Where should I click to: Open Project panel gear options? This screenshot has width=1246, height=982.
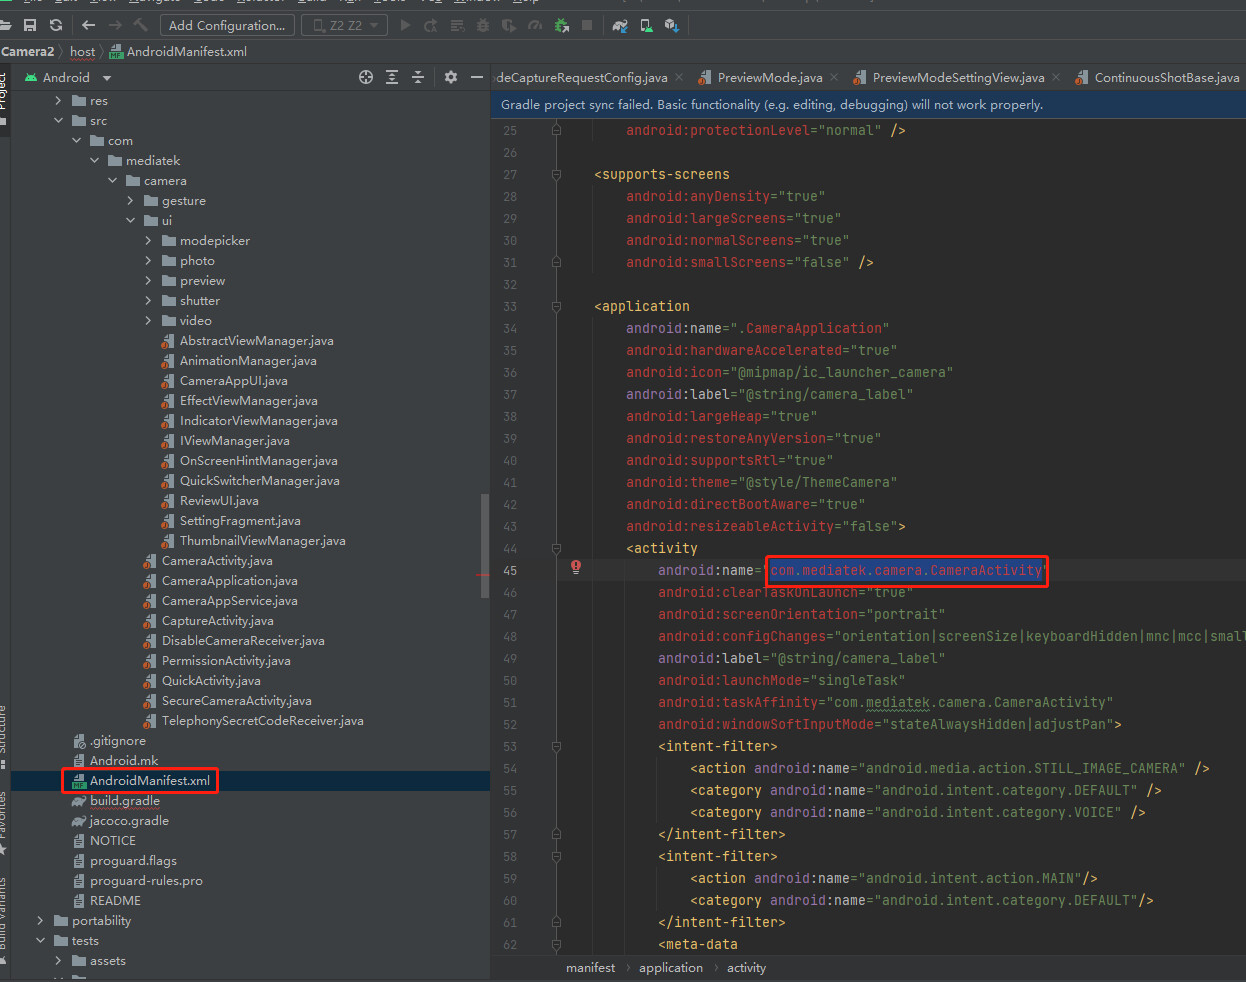point(451,77)
